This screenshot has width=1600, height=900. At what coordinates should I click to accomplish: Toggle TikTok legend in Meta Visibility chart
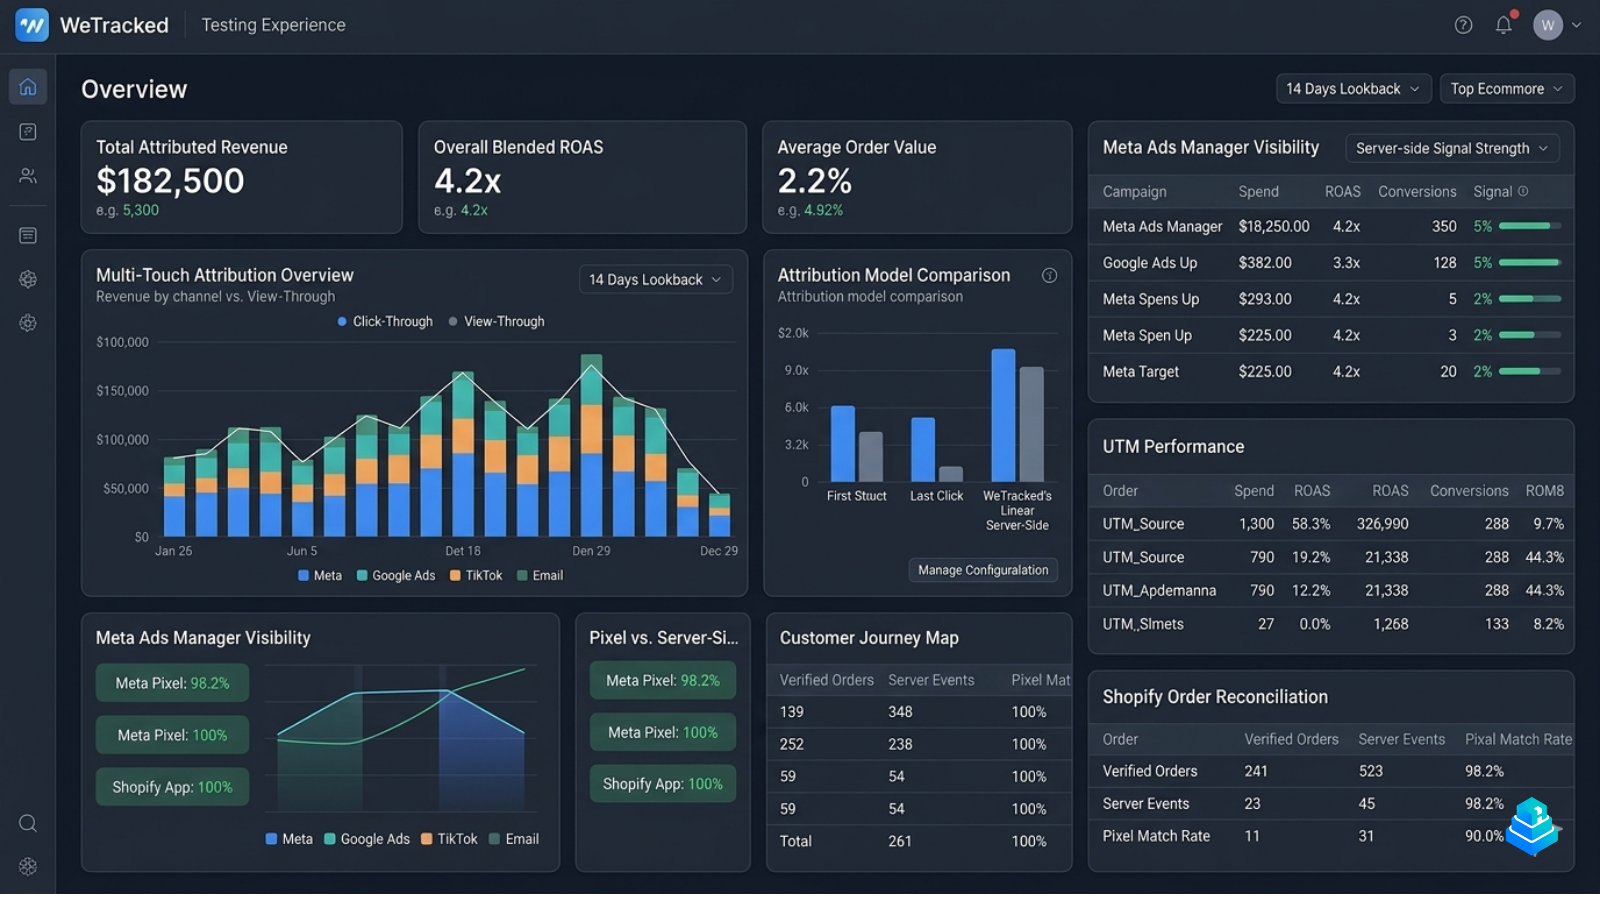[x=449, y=839]
